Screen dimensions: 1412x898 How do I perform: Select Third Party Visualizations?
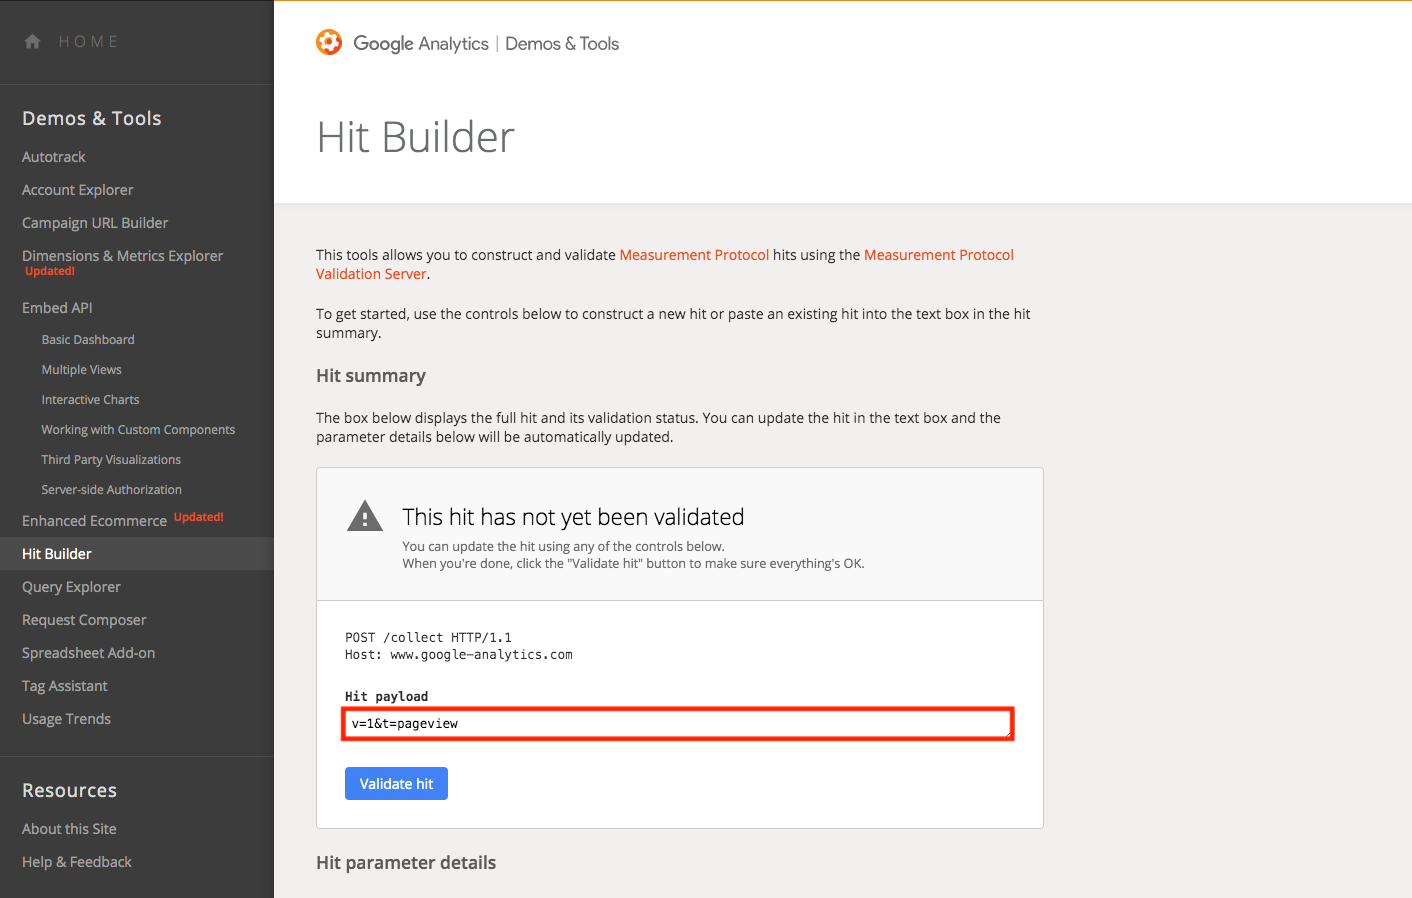click(x=111, y=460)
